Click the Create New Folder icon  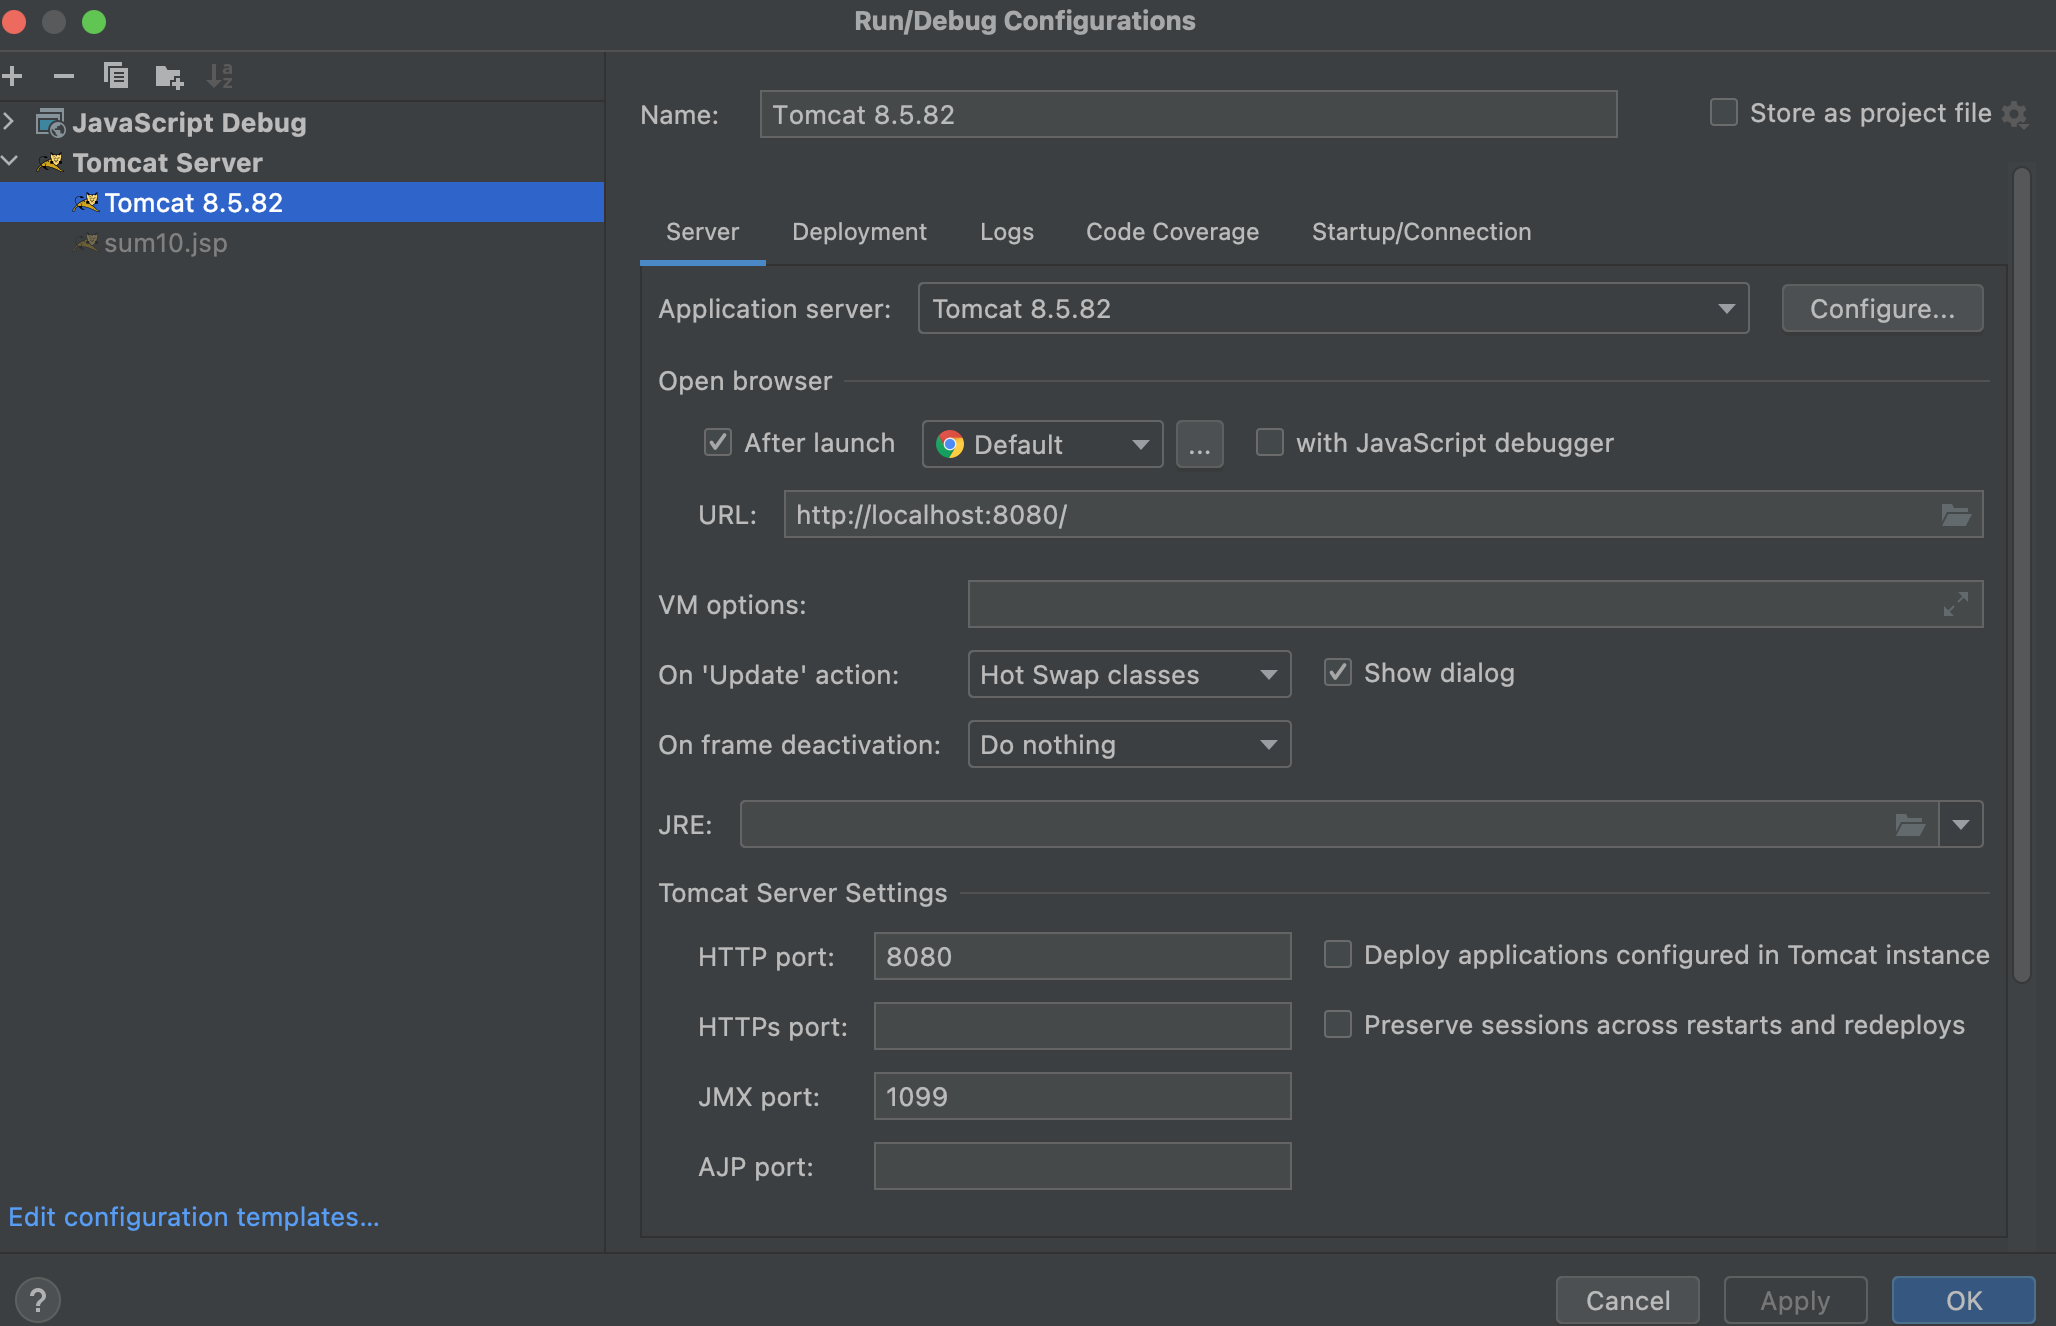coord(168,76)
